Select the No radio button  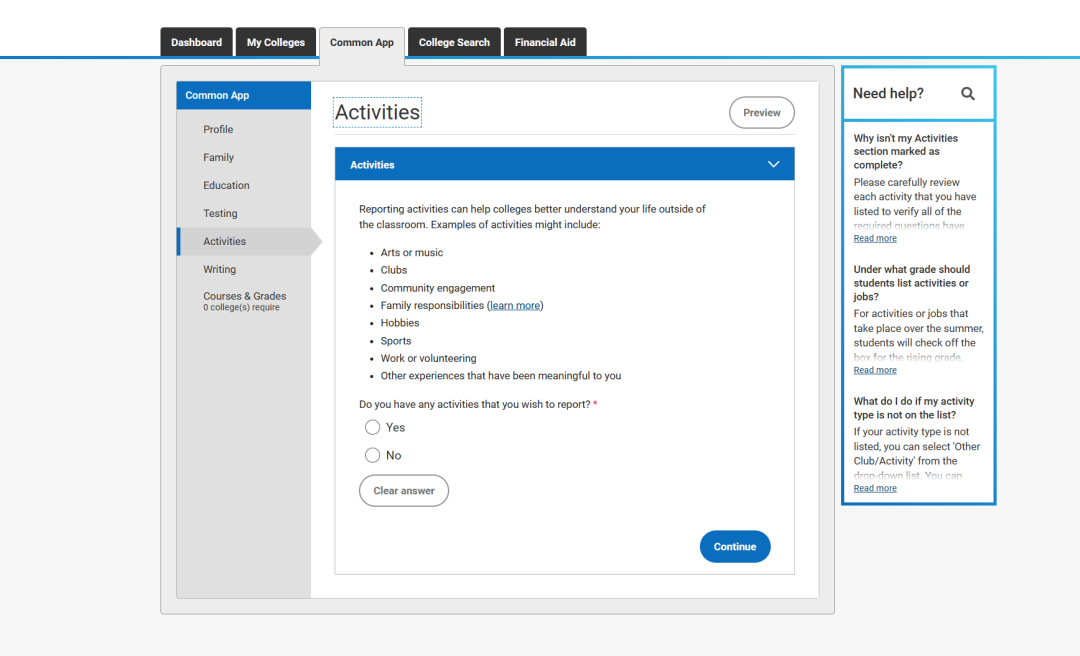(373, 455)
